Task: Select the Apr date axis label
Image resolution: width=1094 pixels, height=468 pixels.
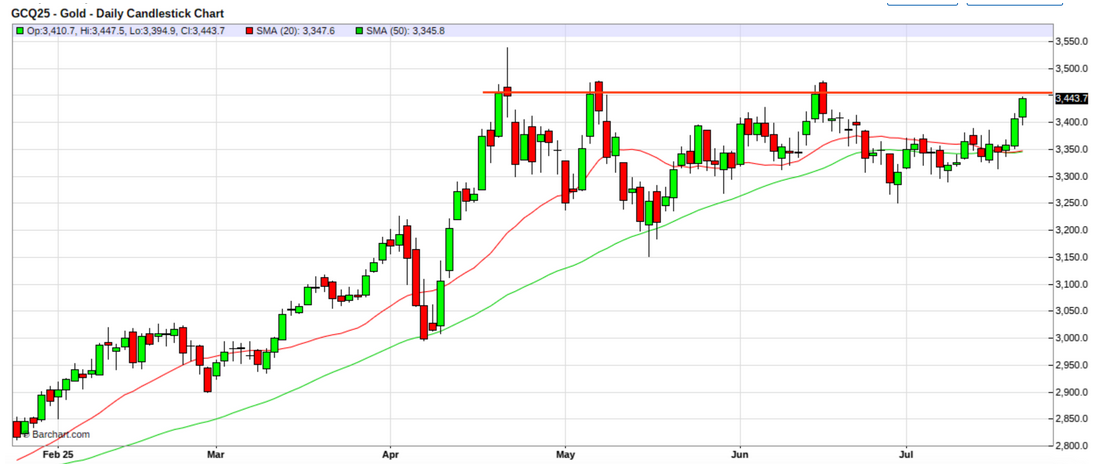Action: pos(389,453)
